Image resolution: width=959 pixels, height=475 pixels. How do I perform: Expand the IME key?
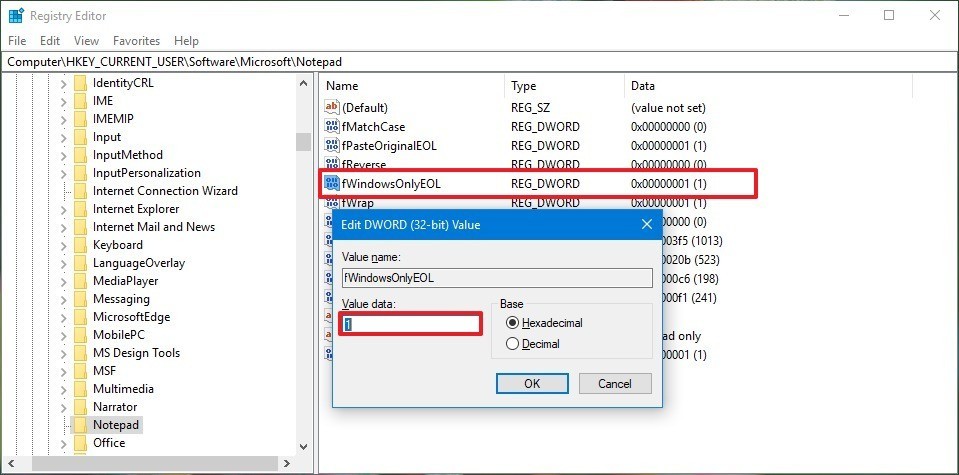pos(63,101)
